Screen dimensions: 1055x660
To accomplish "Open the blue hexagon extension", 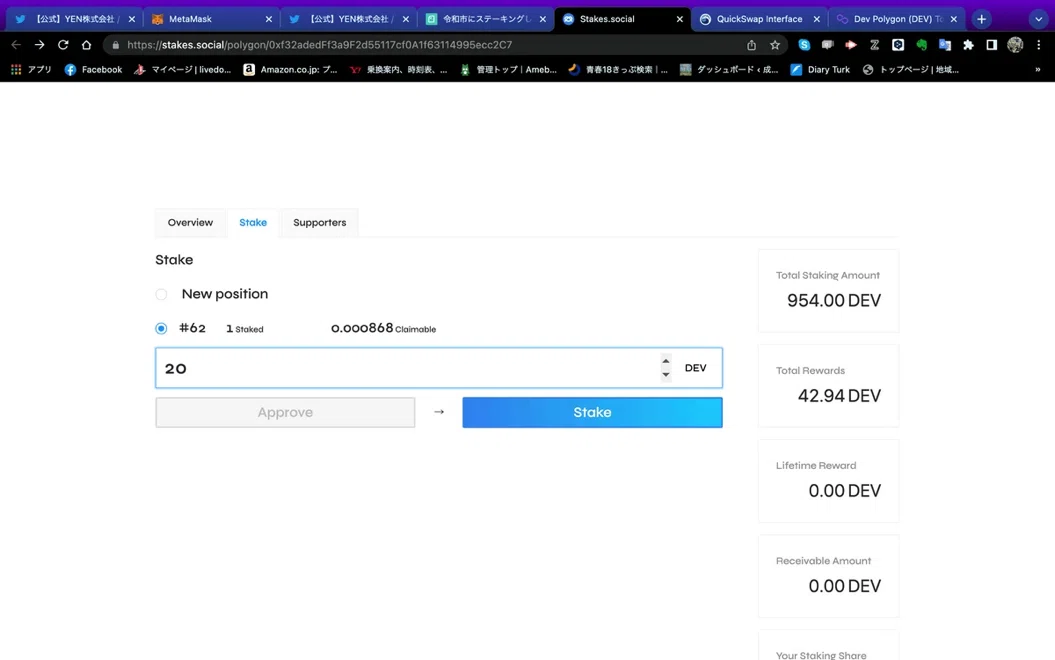I will (x=898, y=45).
